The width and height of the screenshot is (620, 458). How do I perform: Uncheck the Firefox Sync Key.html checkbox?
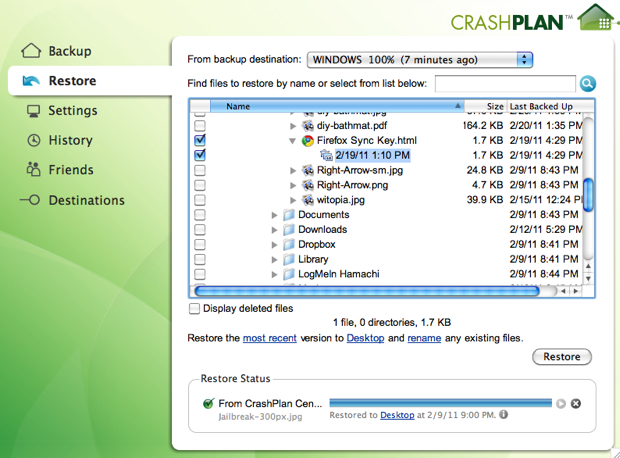pyautogui.click(x=200, y=140)
